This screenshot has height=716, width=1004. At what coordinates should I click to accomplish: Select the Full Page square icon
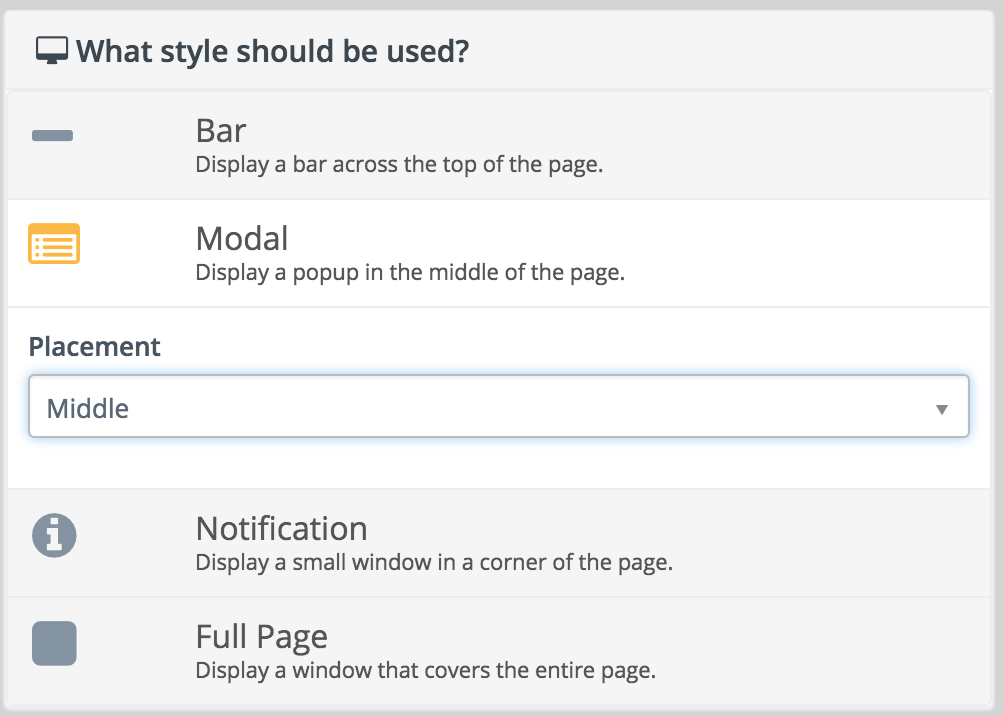coord(54,643)
